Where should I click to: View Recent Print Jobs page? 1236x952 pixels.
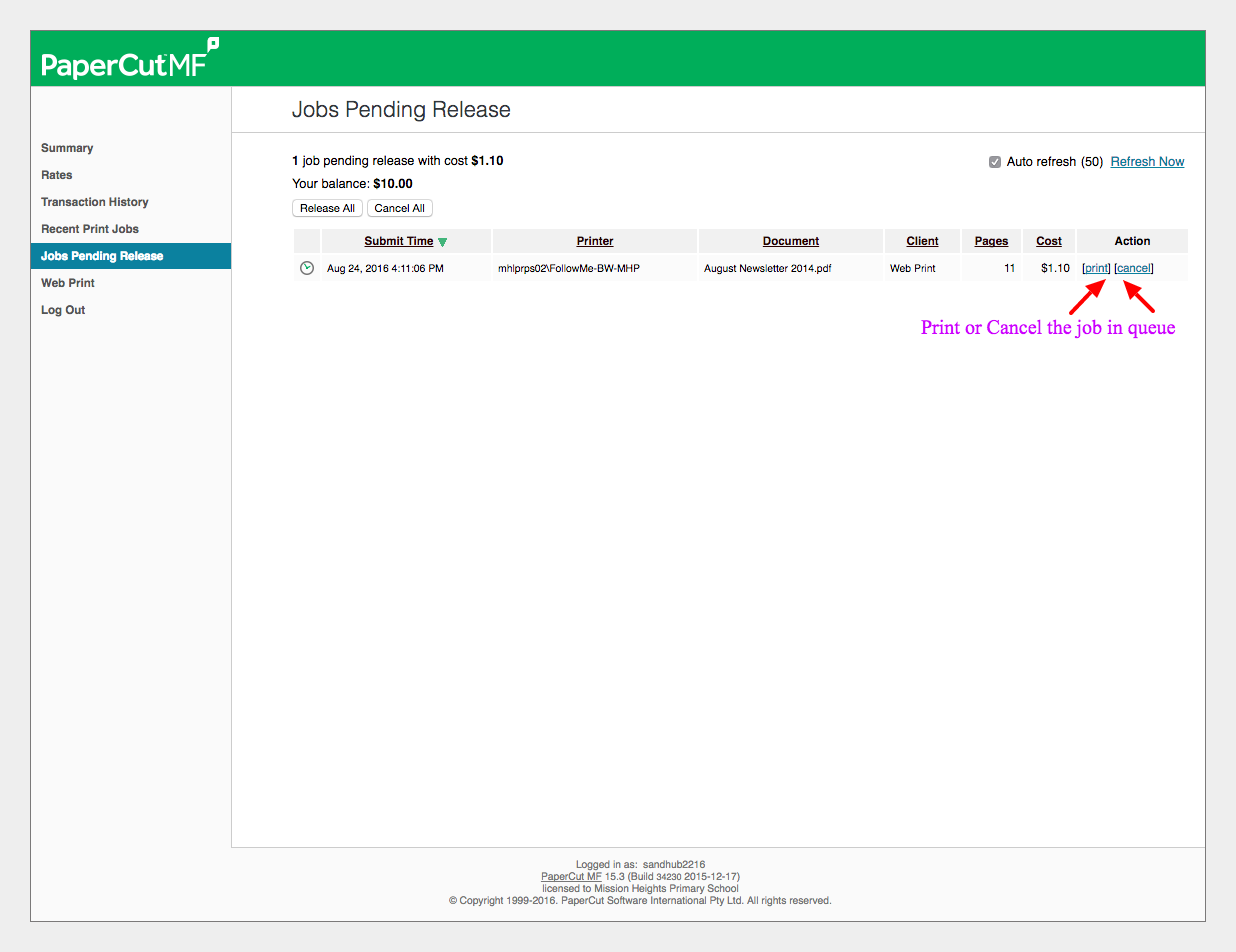[90, 229]
